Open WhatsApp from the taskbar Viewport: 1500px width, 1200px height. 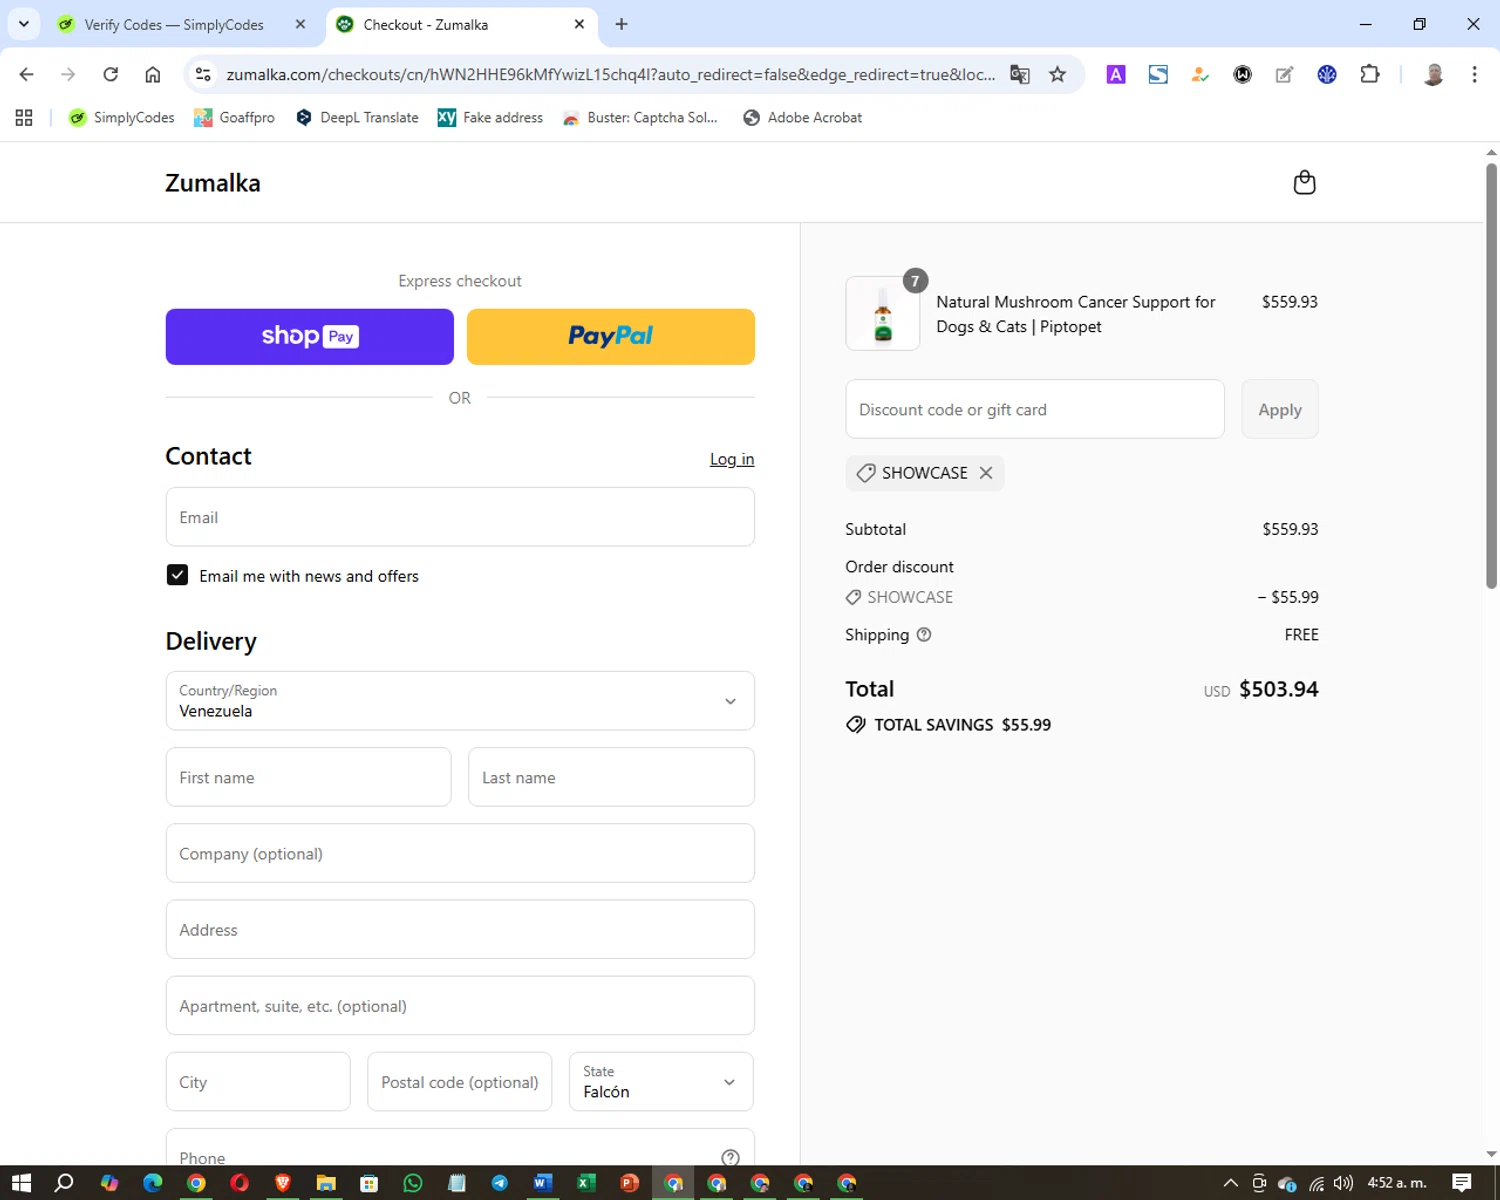point(413,1183)
